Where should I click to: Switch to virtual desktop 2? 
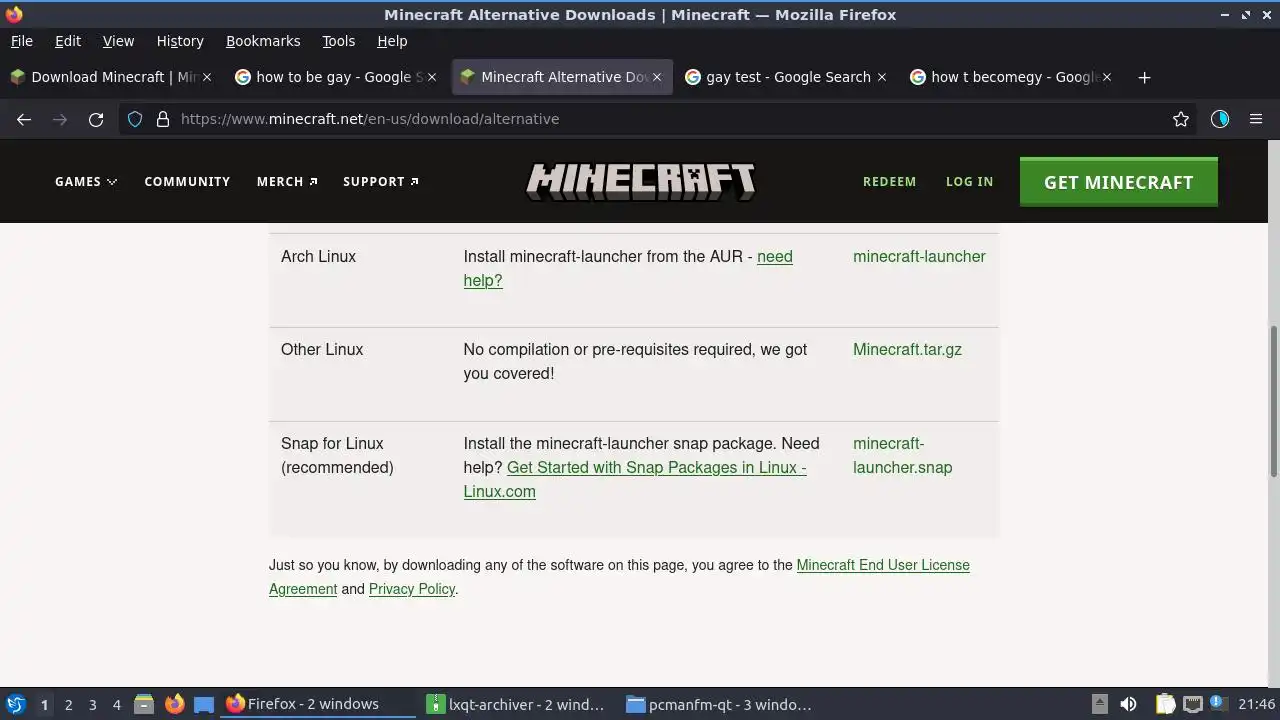[x=68, y=705]
